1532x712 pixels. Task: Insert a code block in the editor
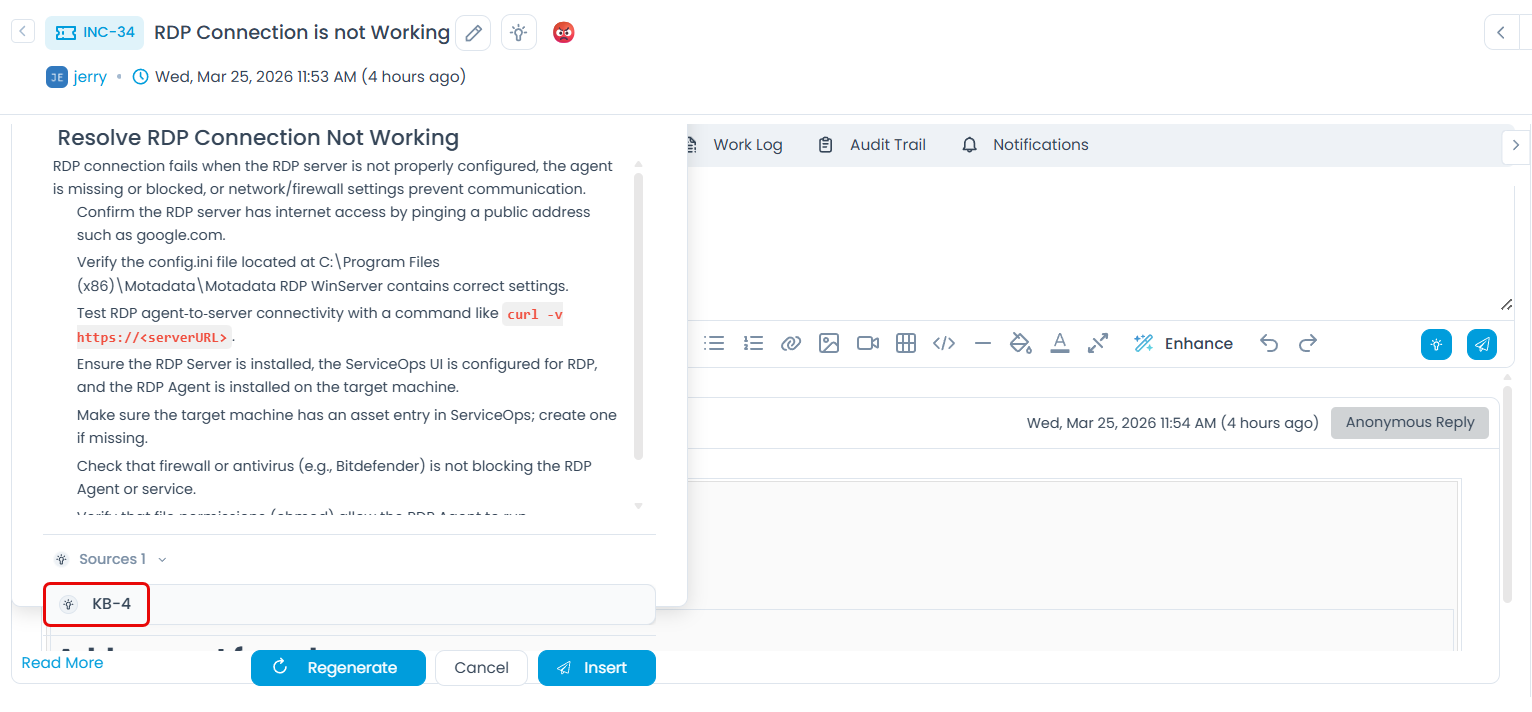pos(944,343)
